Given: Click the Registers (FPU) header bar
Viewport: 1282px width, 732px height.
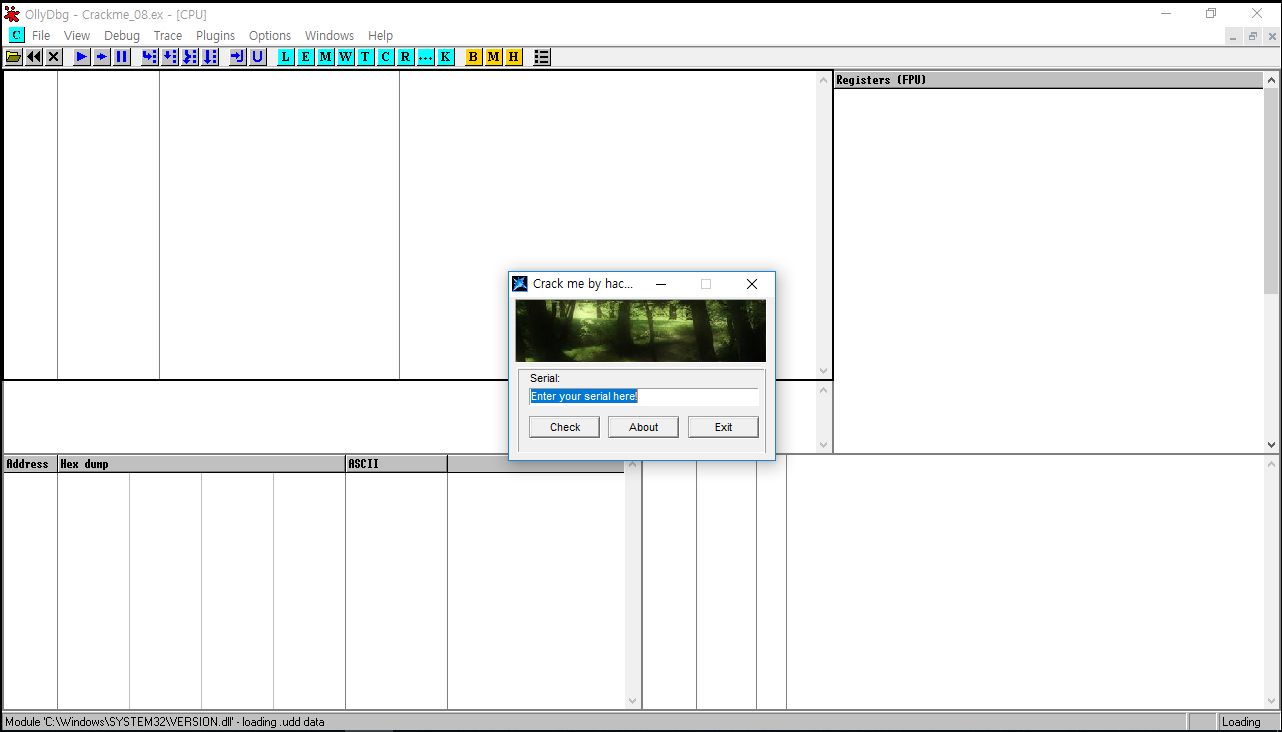Looking at the screenshot, I should click(x=1048, y=80).
